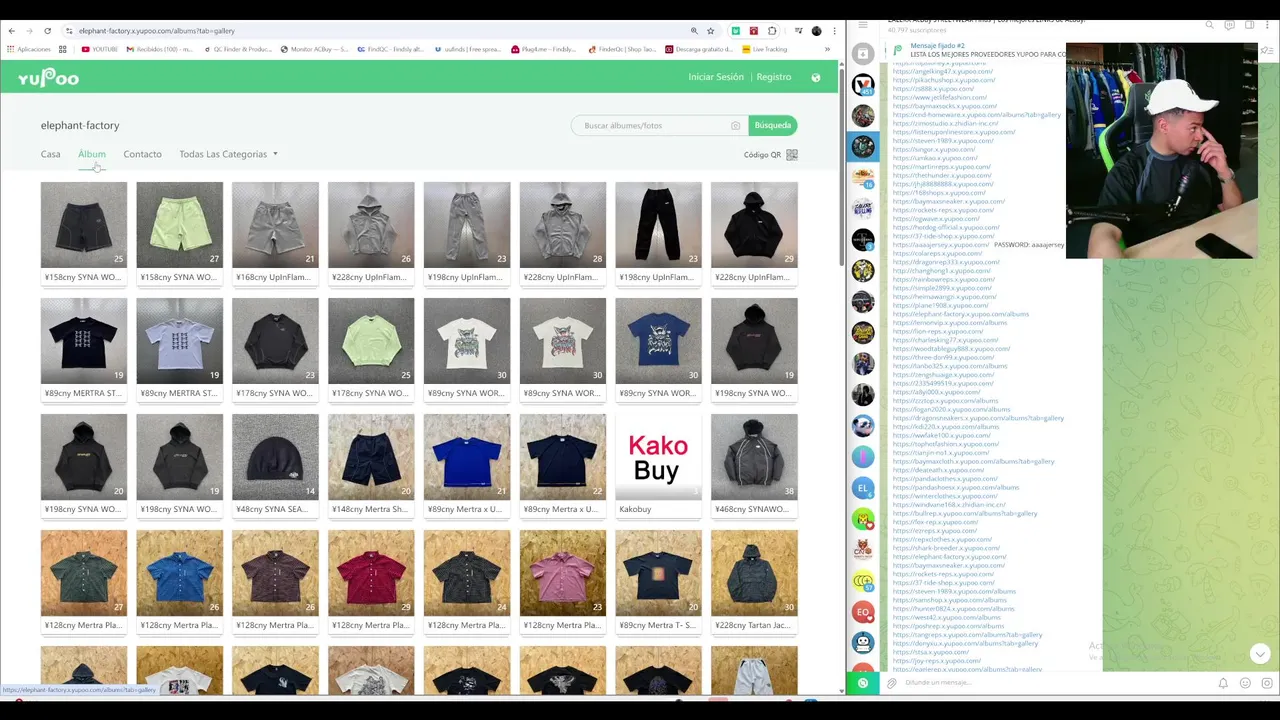
Task: Open Aplicaciones in Chrome bookmarks bar
Action: click(x=29, y=49)
